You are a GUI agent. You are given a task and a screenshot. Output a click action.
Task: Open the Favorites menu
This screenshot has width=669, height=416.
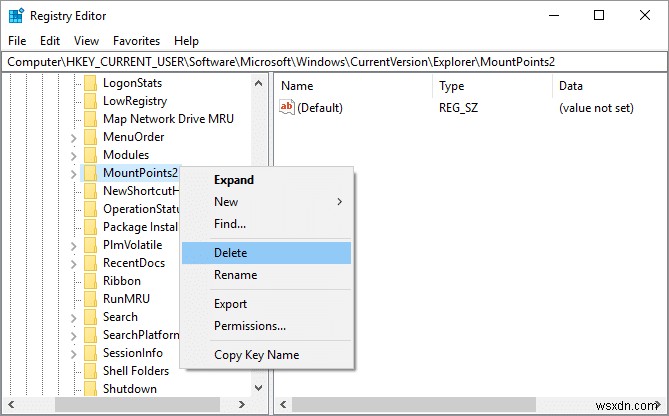(137, 41)
